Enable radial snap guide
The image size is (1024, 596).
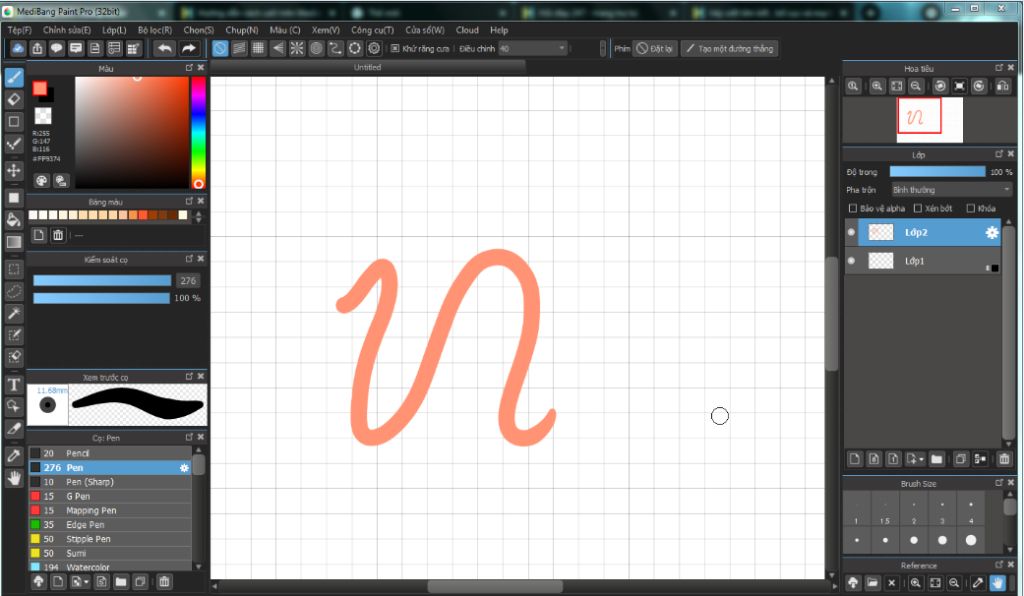[296, 48]
